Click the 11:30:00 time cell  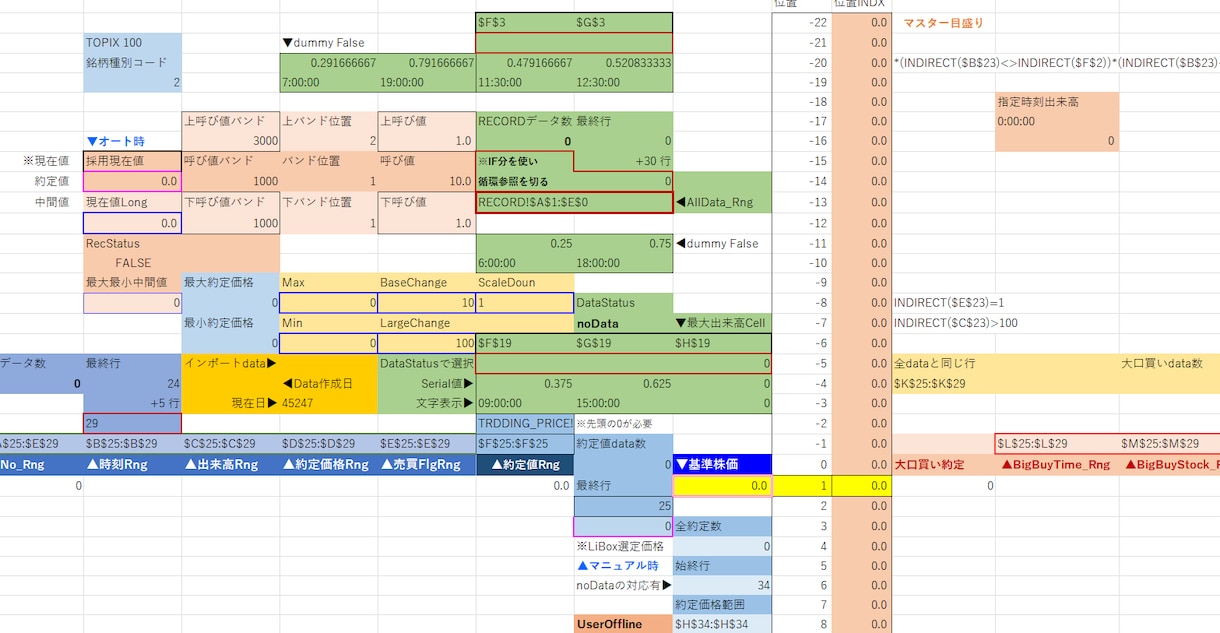pos(524,82)
